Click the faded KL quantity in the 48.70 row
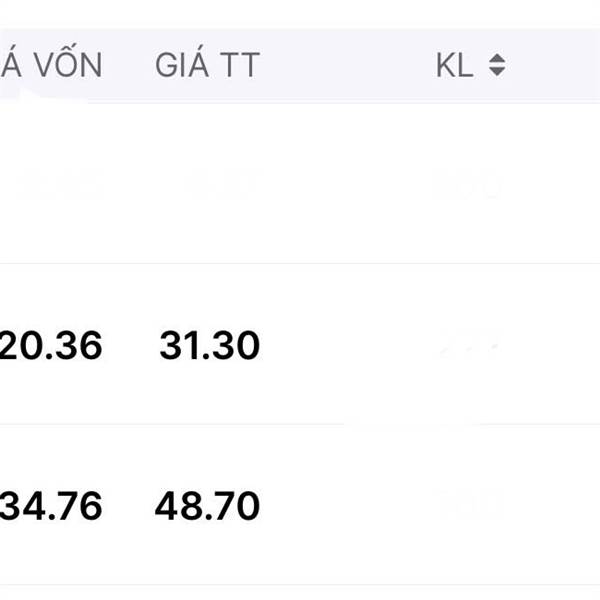Viewport: 600px width, 600px height. point(468,506)
